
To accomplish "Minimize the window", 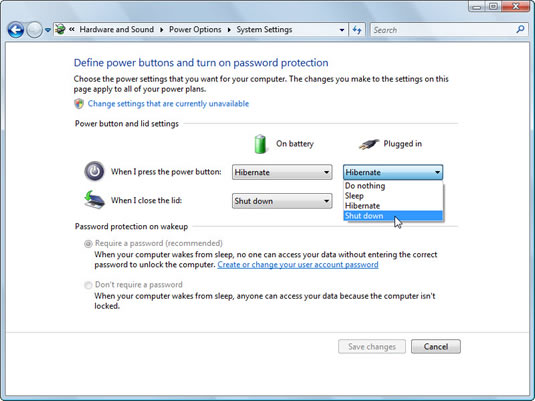I will (477, 6).
